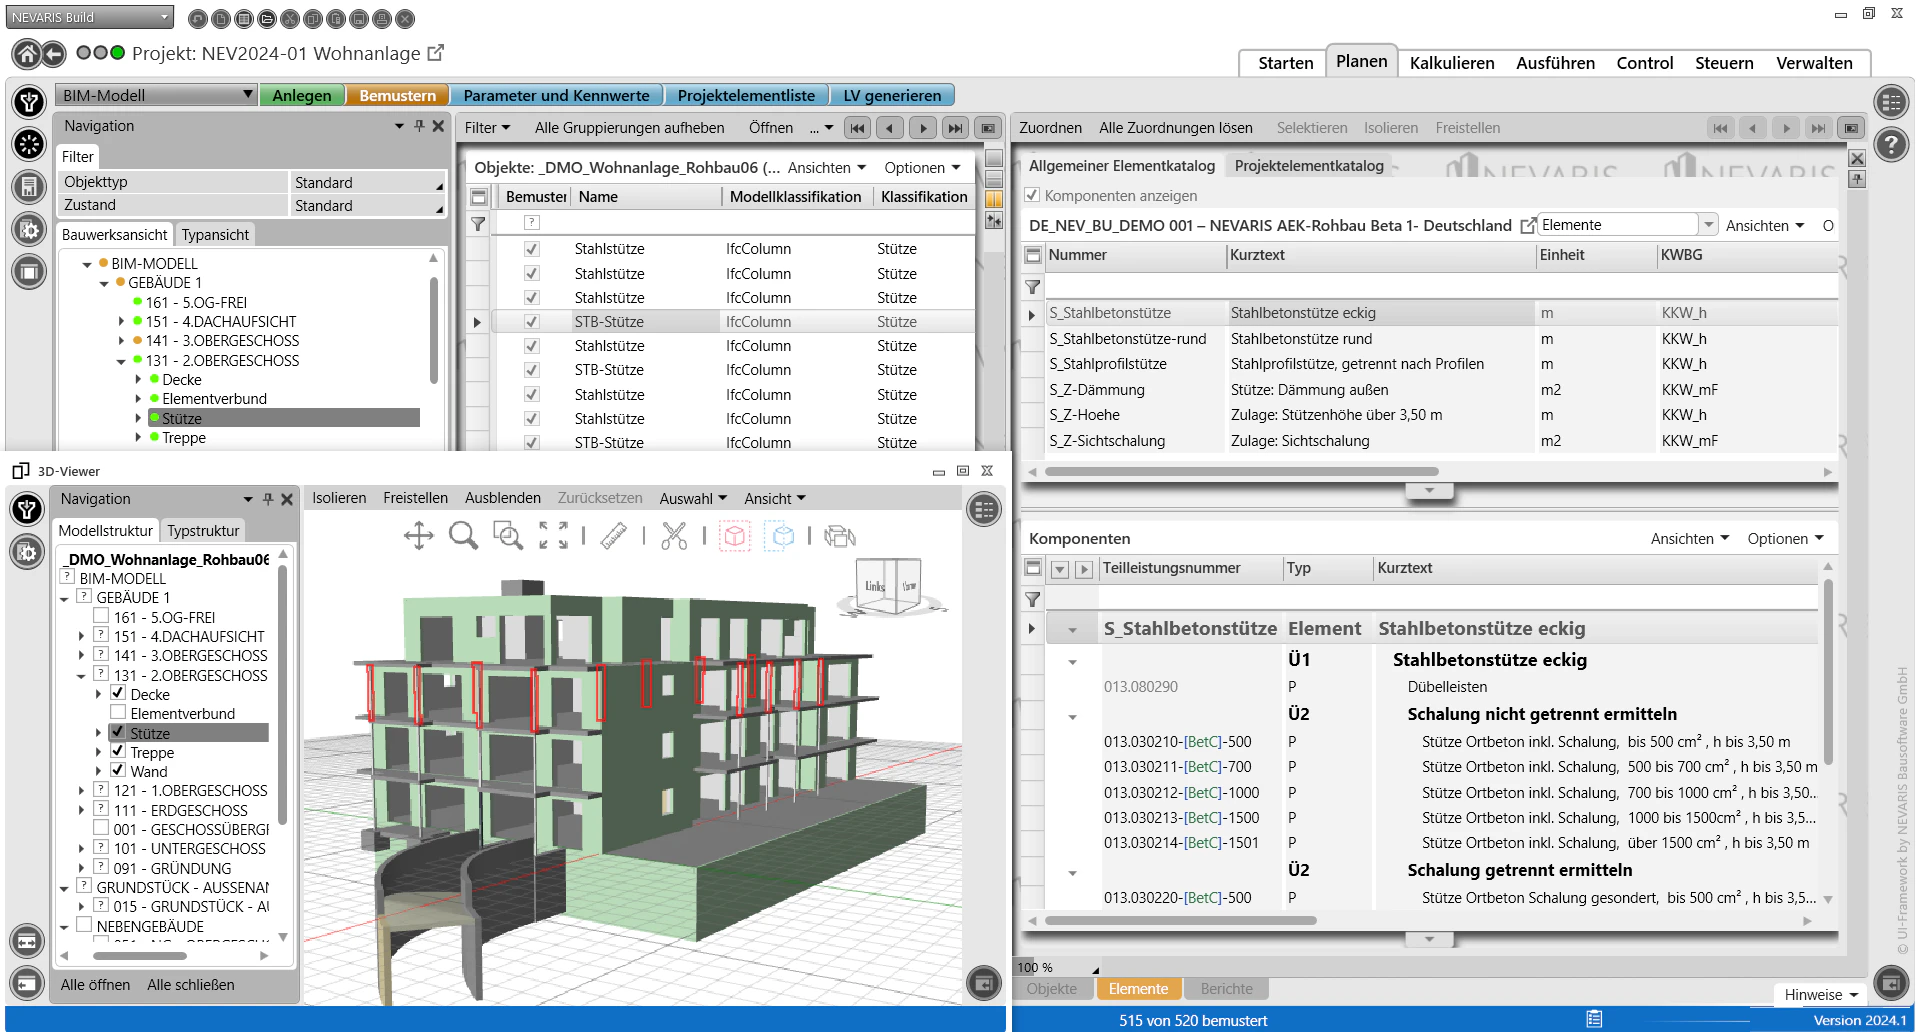Click the Alle Gruppierungen aufheben button
The image size is (1918, 1032).
[628, 127]
